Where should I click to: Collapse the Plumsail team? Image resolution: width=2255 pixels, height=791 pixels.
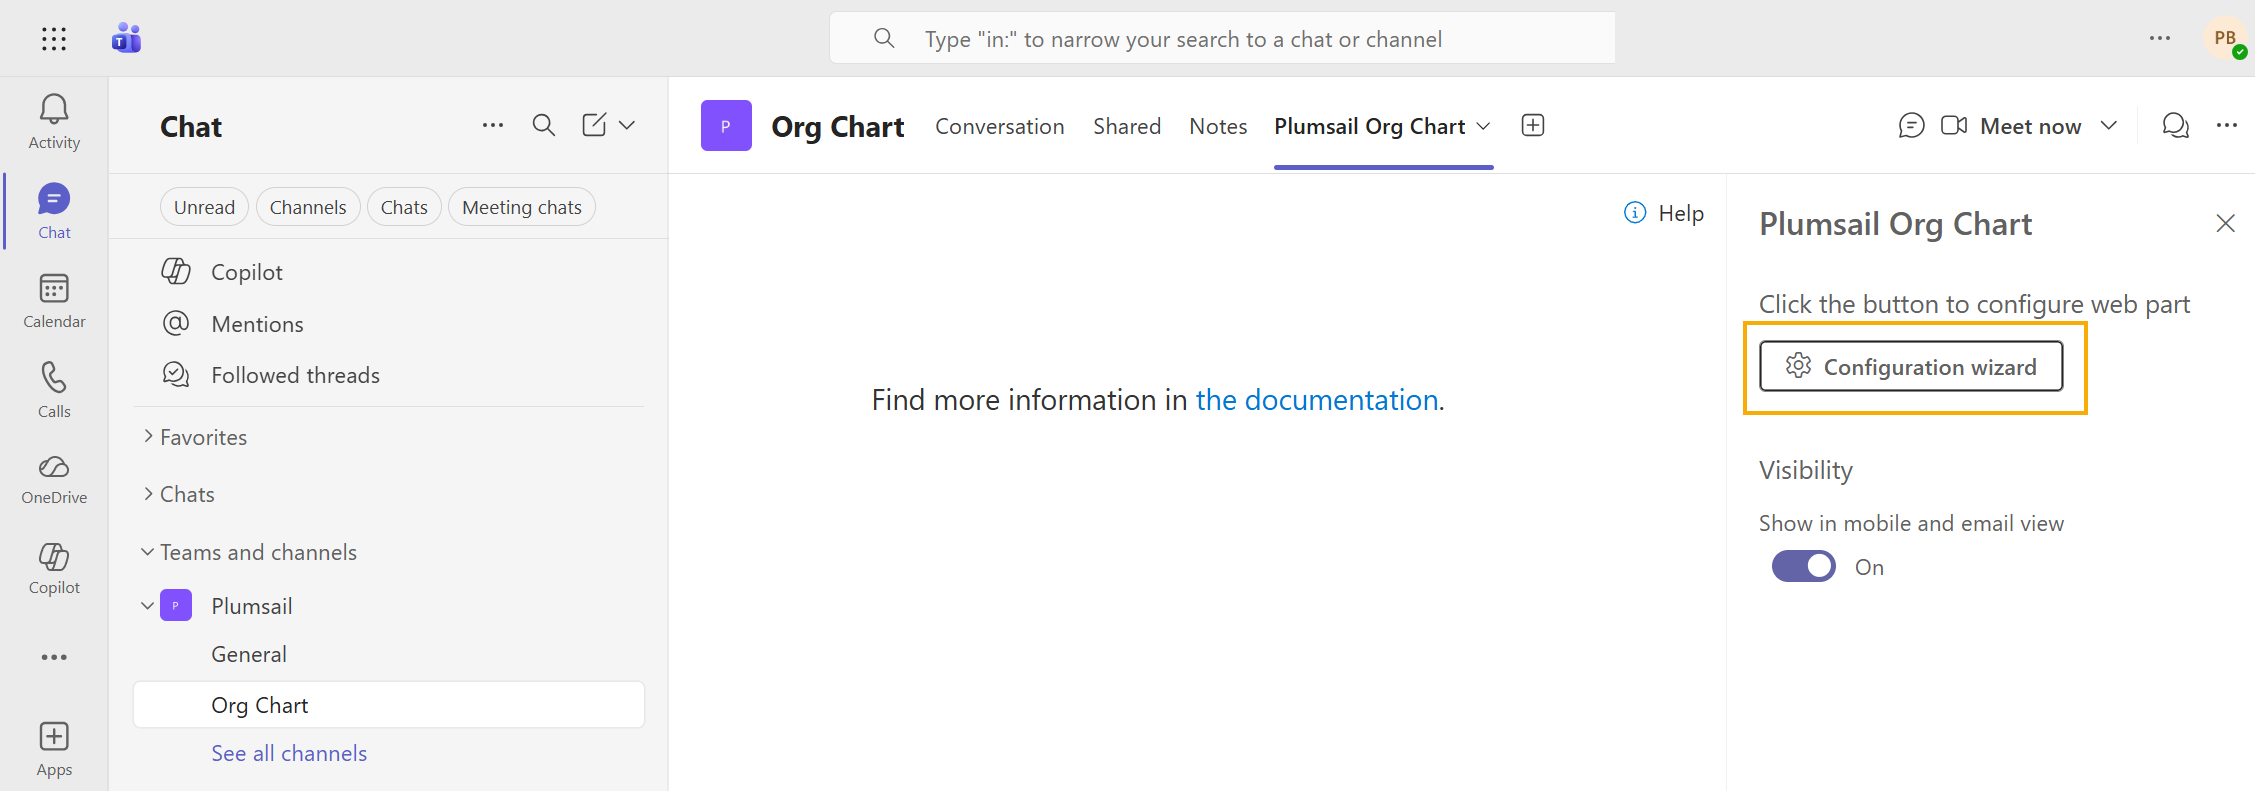[147, 606]
